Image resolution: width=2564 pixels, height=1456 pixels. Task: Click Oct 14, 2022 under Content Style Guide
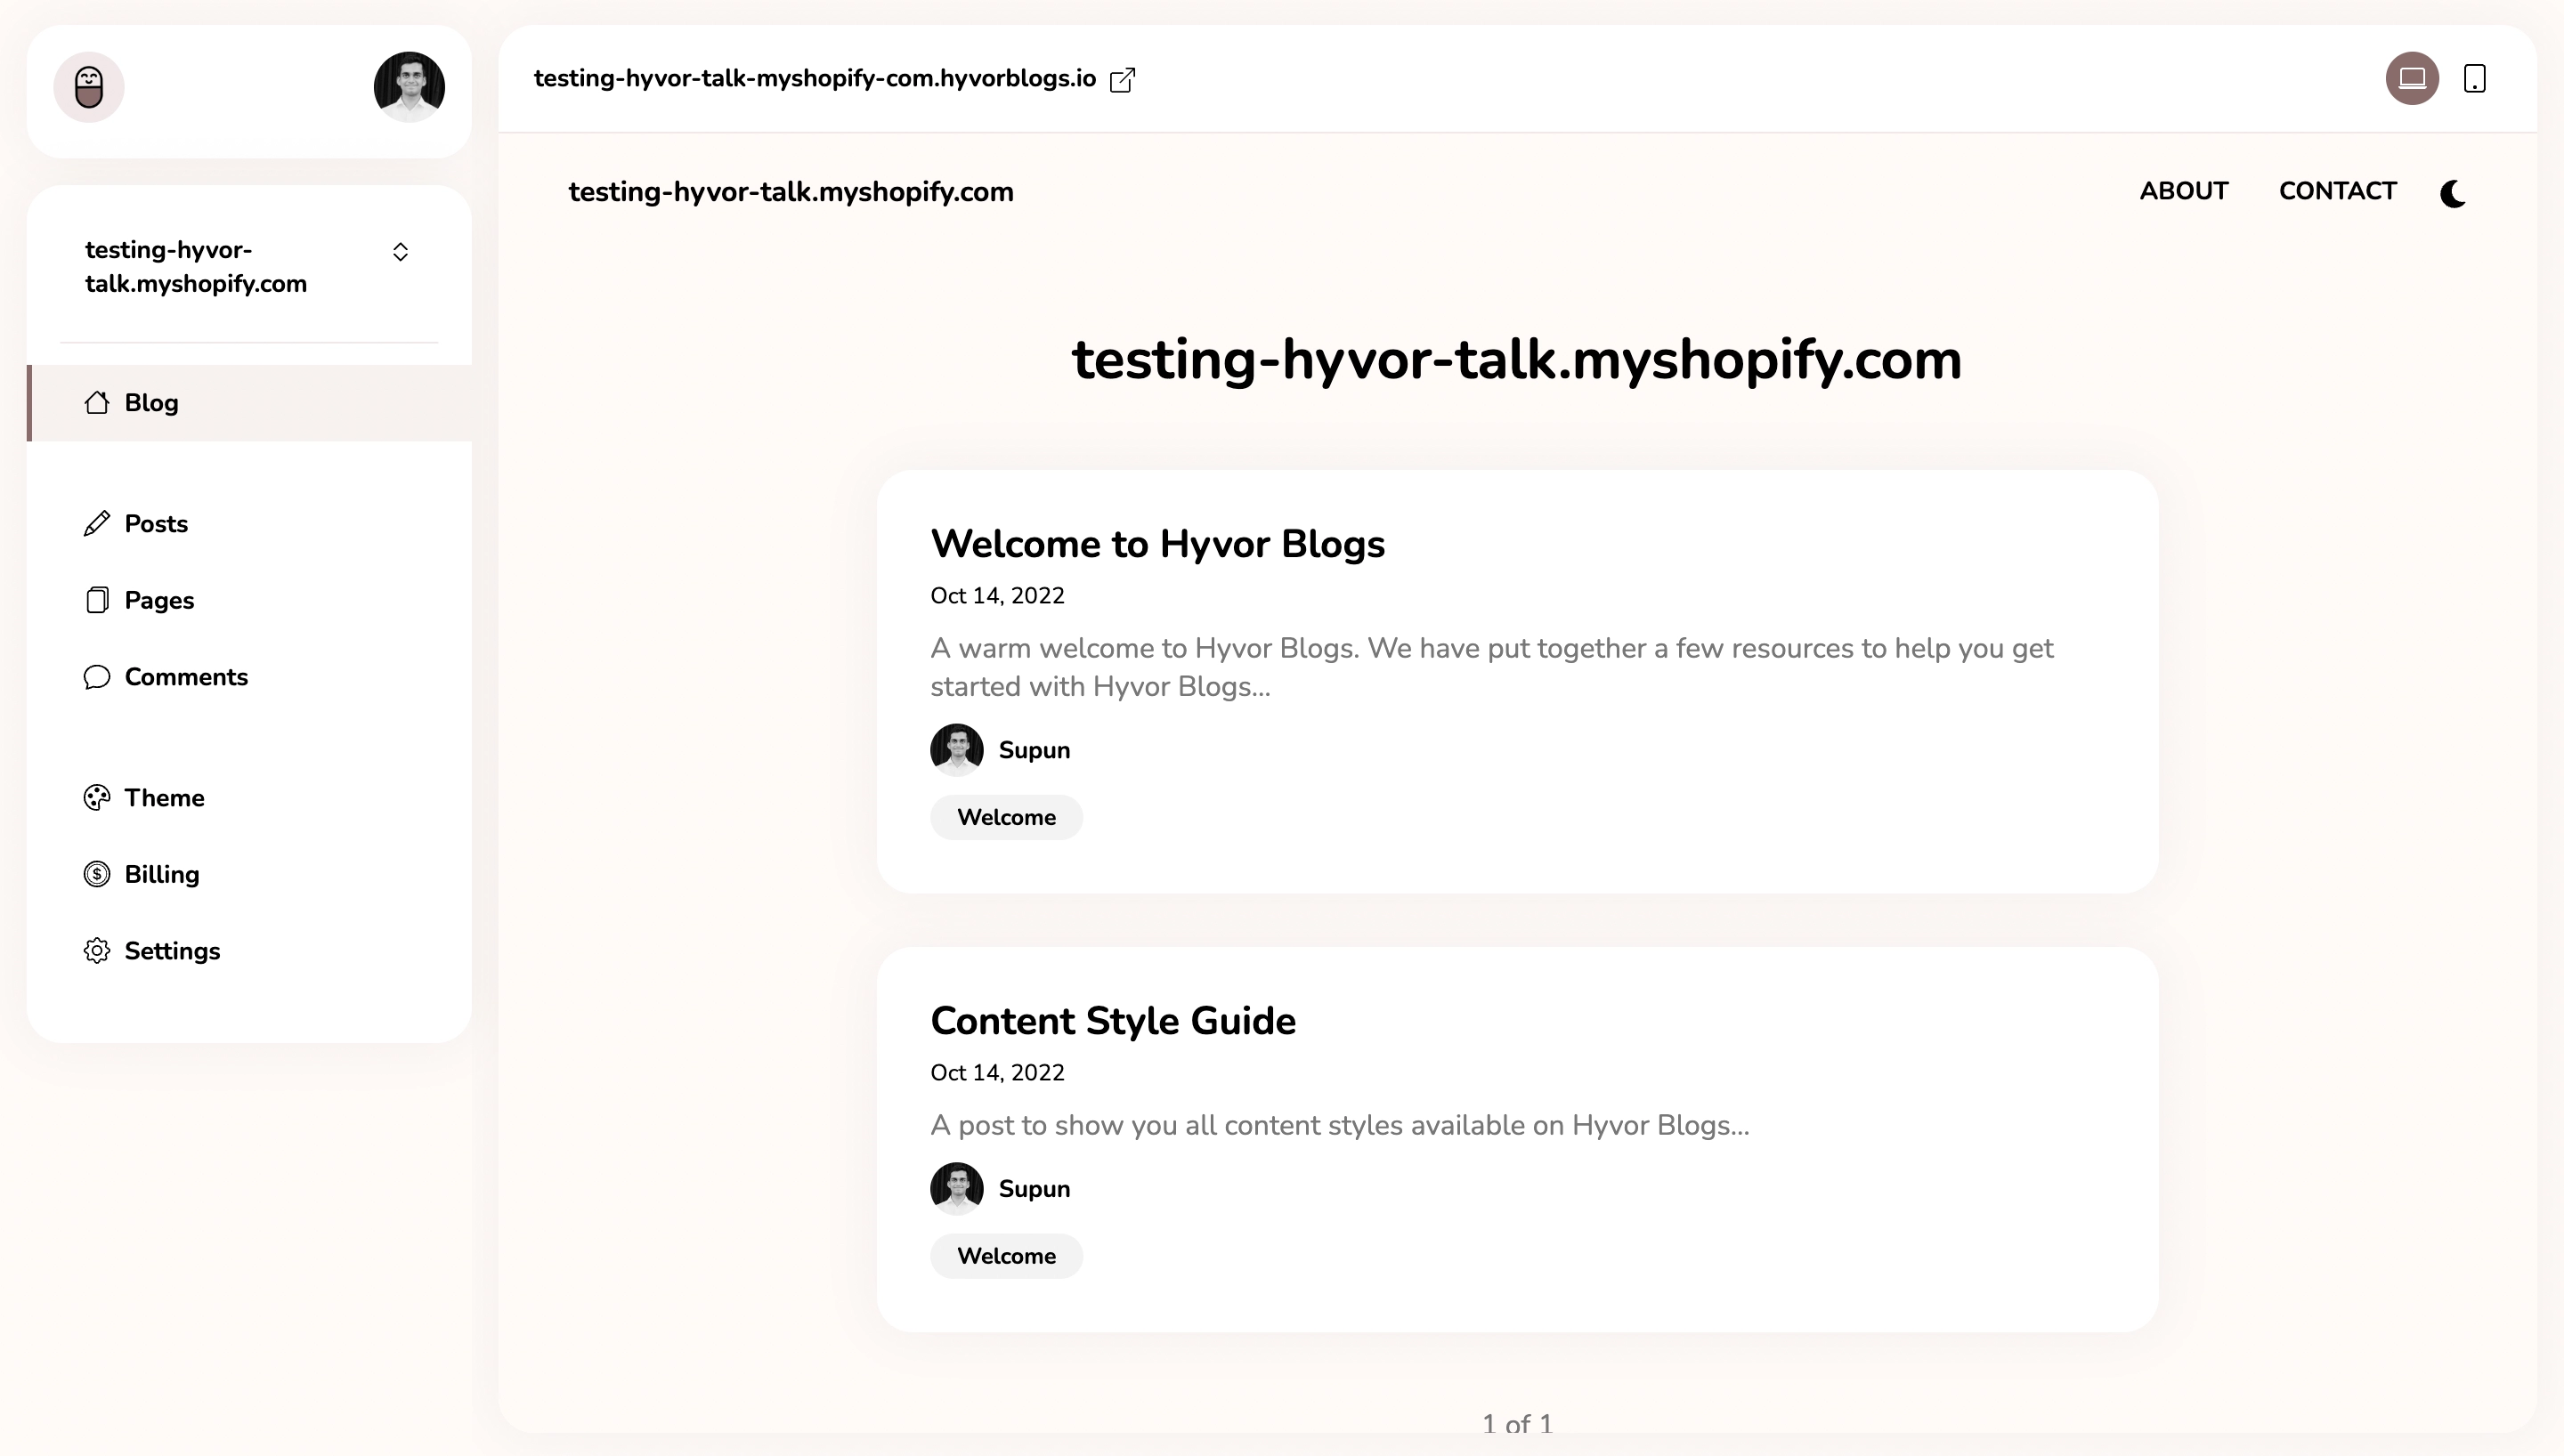[x=997, y=1073]
